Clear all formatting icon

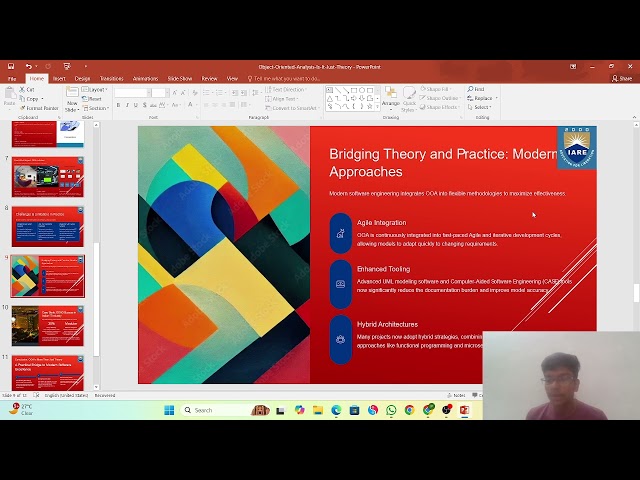click(195, 93)
